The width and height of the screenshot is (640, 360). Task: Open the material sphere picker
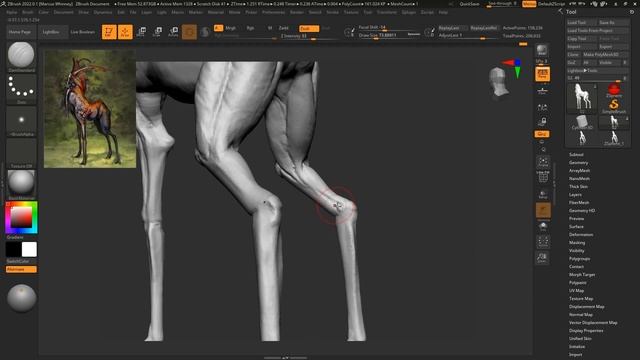click(x=21, y=184)
